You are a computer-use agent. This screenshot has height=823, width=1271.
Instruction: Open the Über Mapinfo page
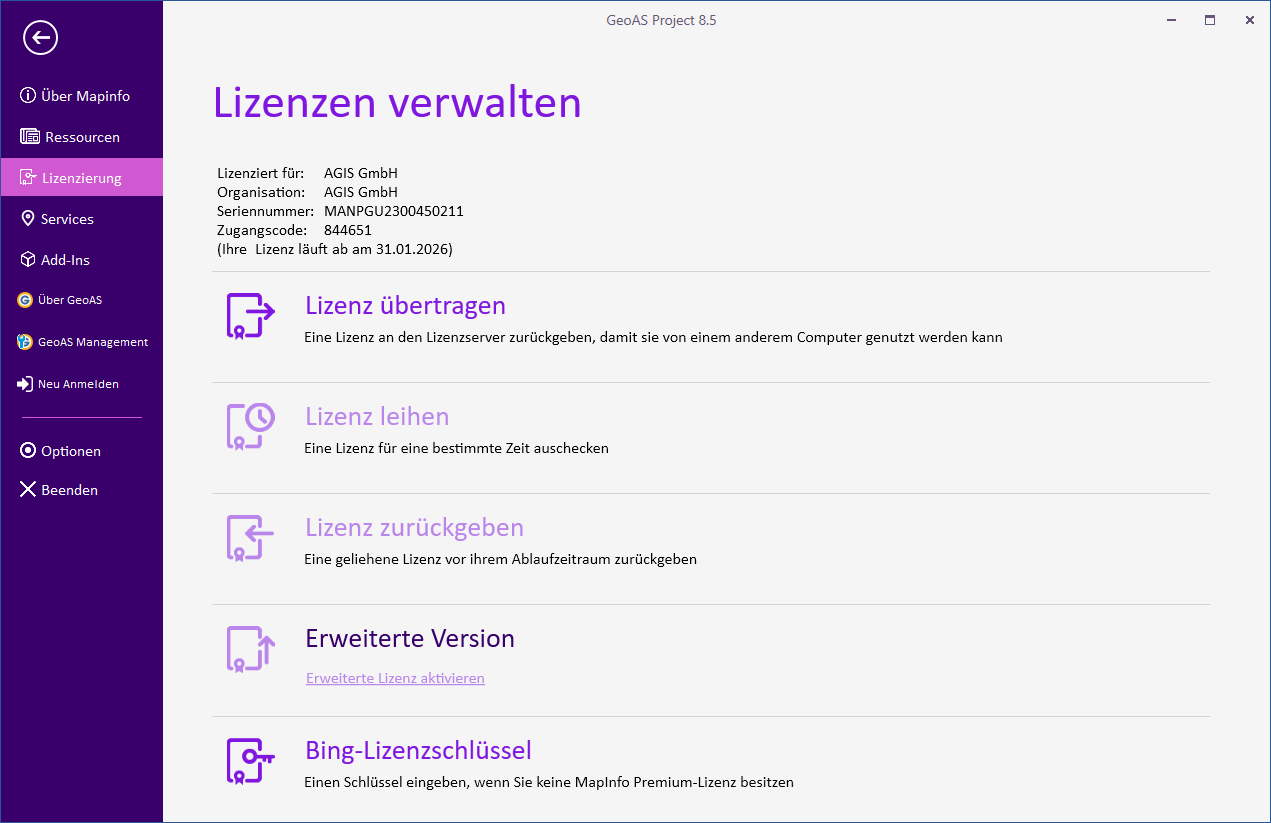(x=85, y=96)
